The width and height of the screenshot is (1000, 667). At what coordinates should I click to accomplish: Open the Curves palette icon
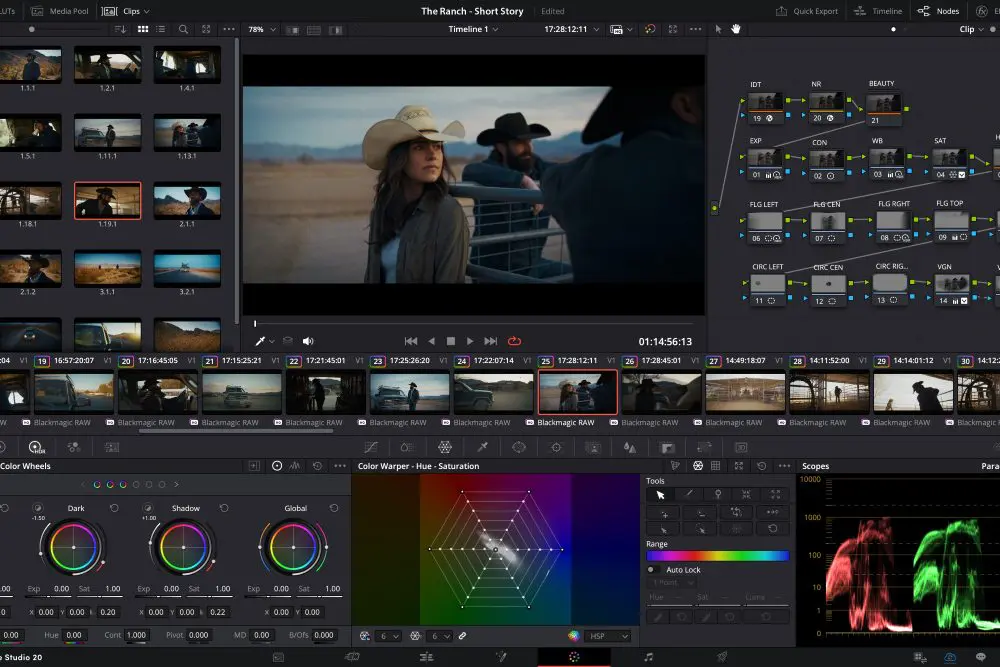(x=369, y=447)
